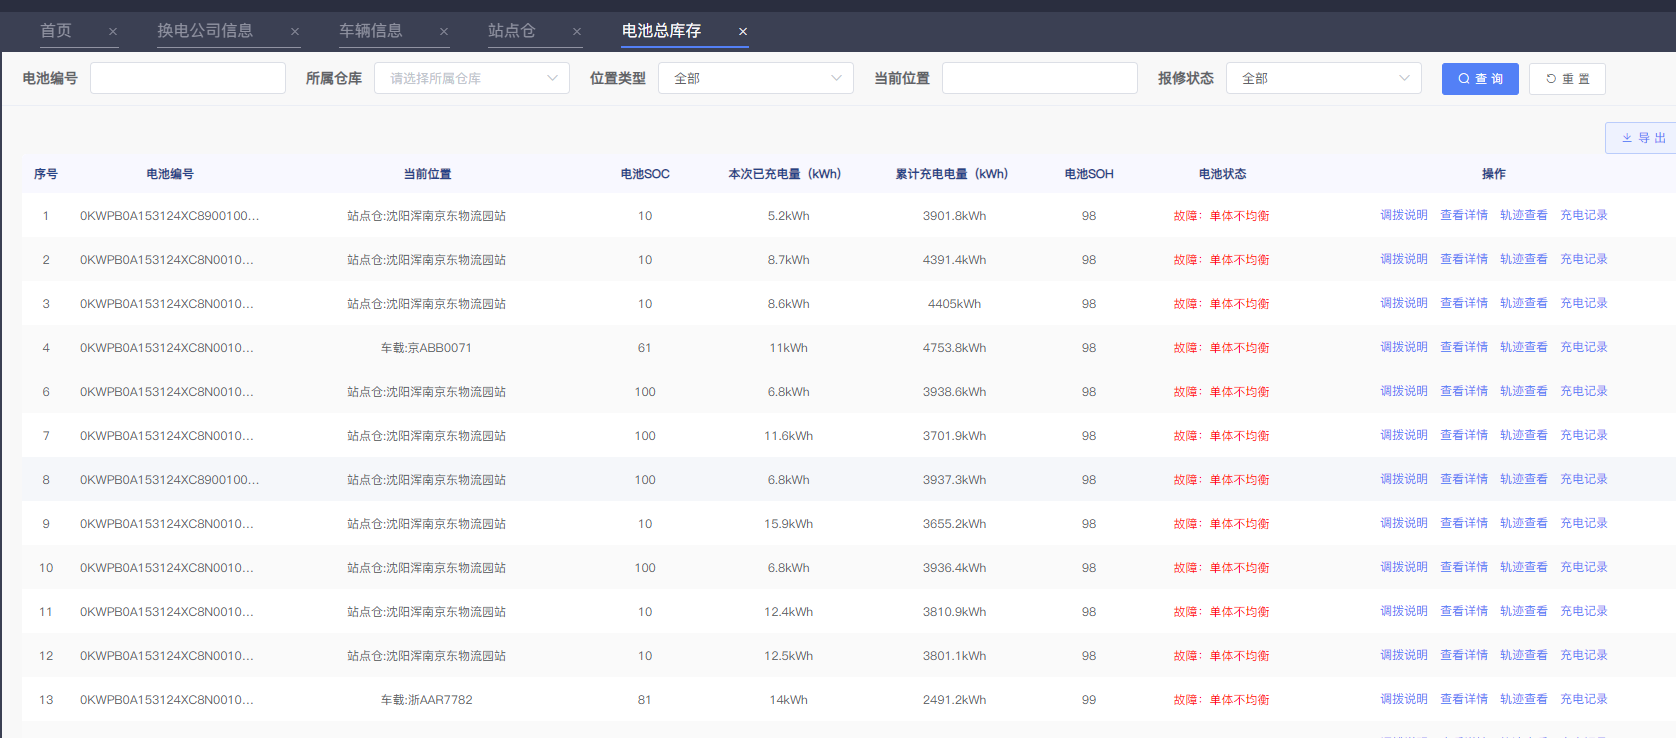Expand the 报修状态 dropdown
The width and height of the screenshot is (1676, 738).
pos(1324,78)
